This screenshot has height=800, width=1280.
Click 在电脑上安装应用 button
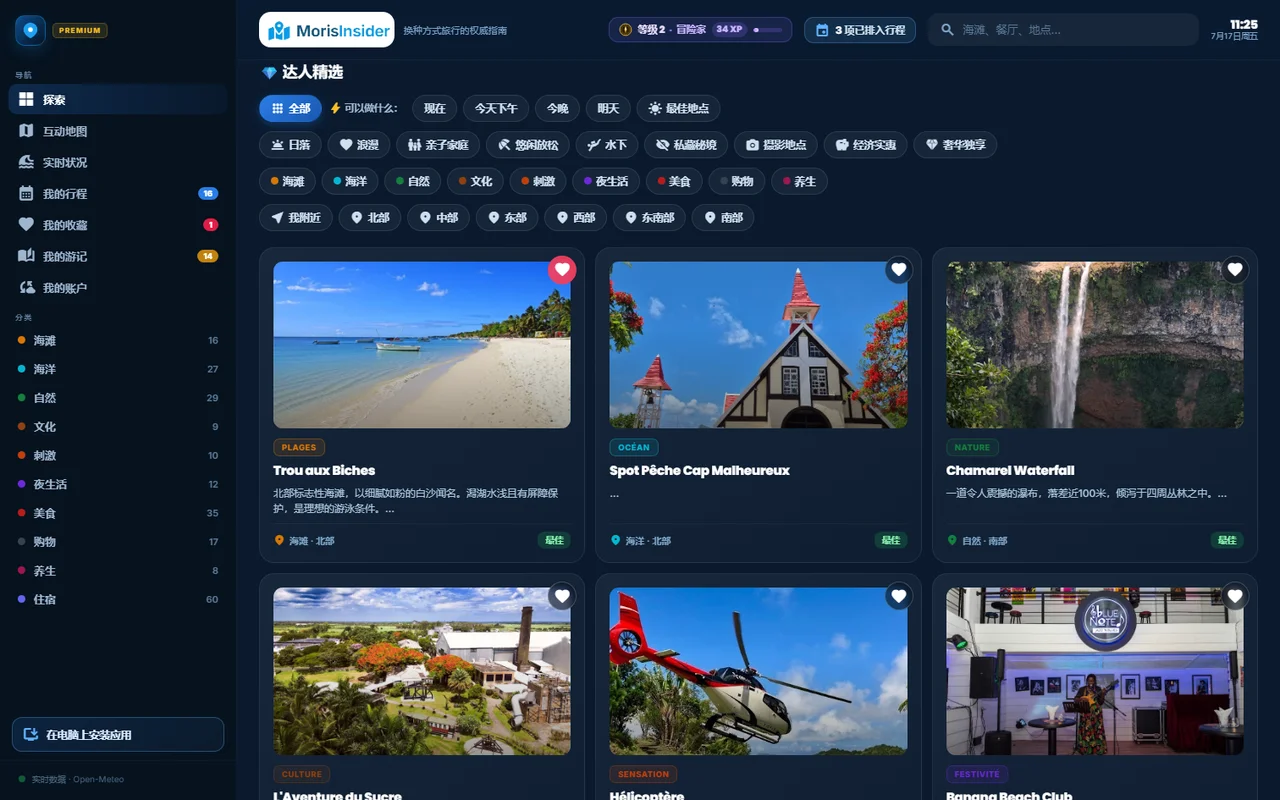118,735
